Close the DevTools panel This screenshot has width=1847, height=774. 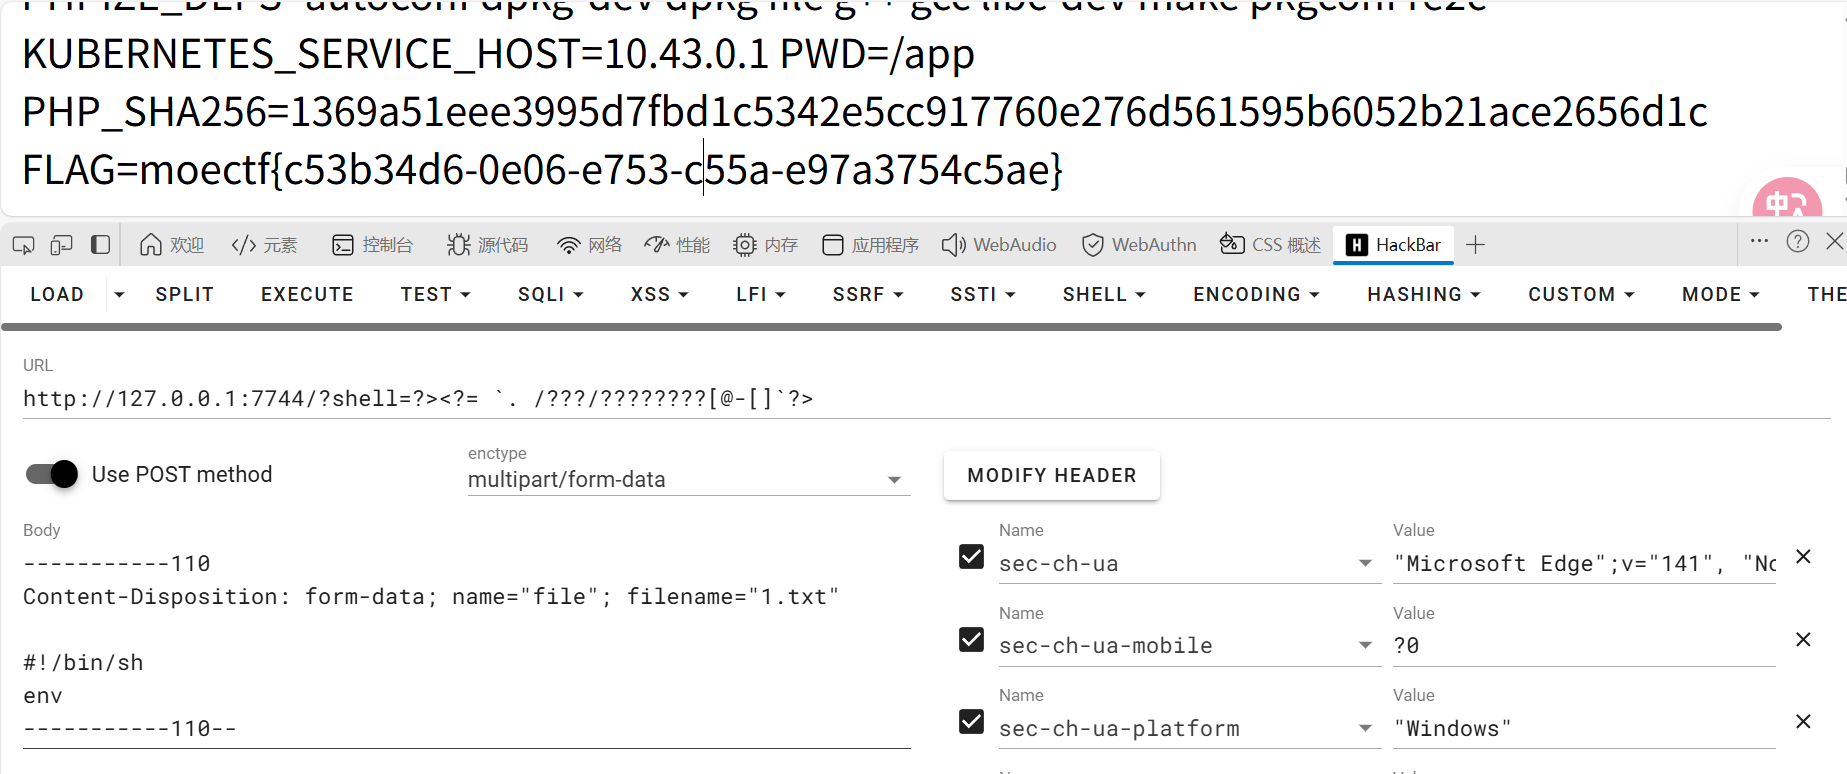[1834, 241]
